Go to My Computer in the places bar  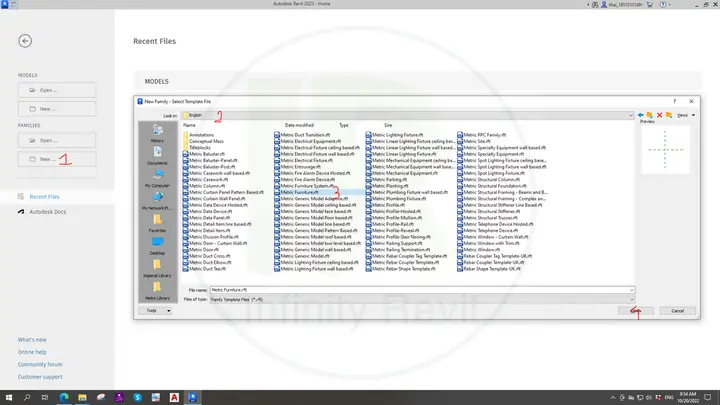click(x=157, y=178)
